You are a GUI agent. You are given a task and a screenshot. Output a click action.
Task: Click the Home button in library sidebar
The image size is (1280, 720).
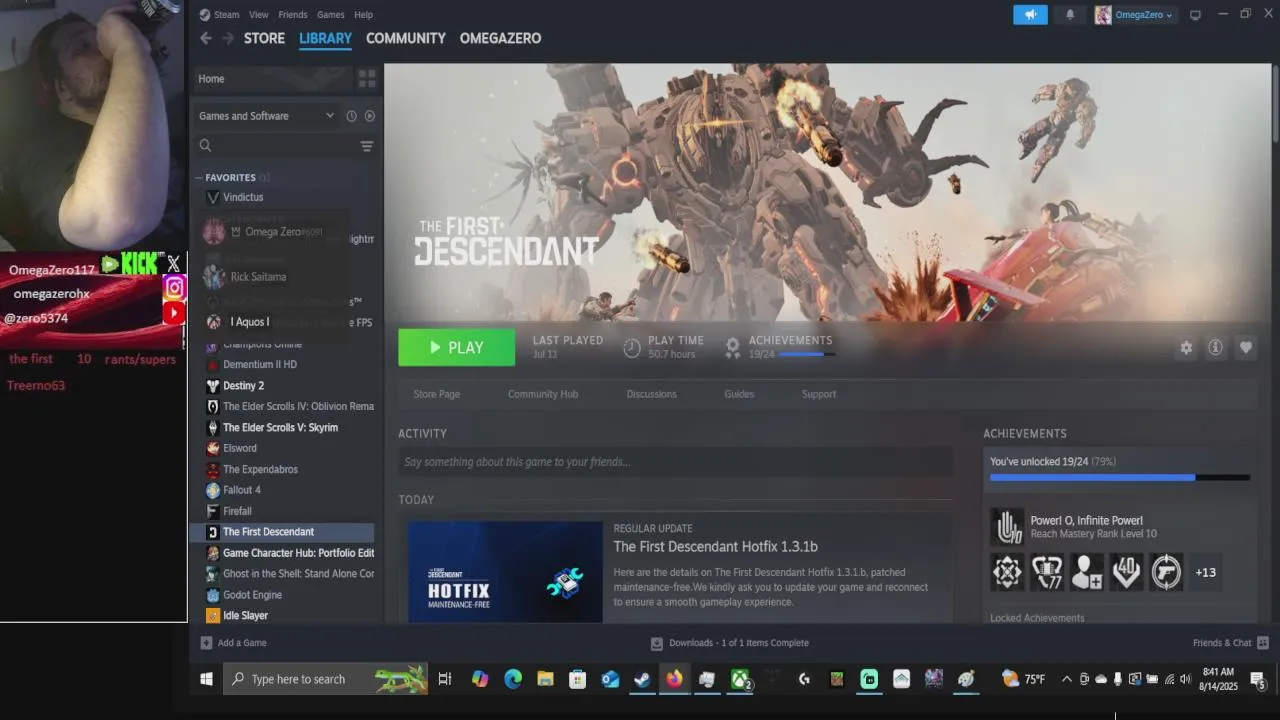click(x=272, y=79)
